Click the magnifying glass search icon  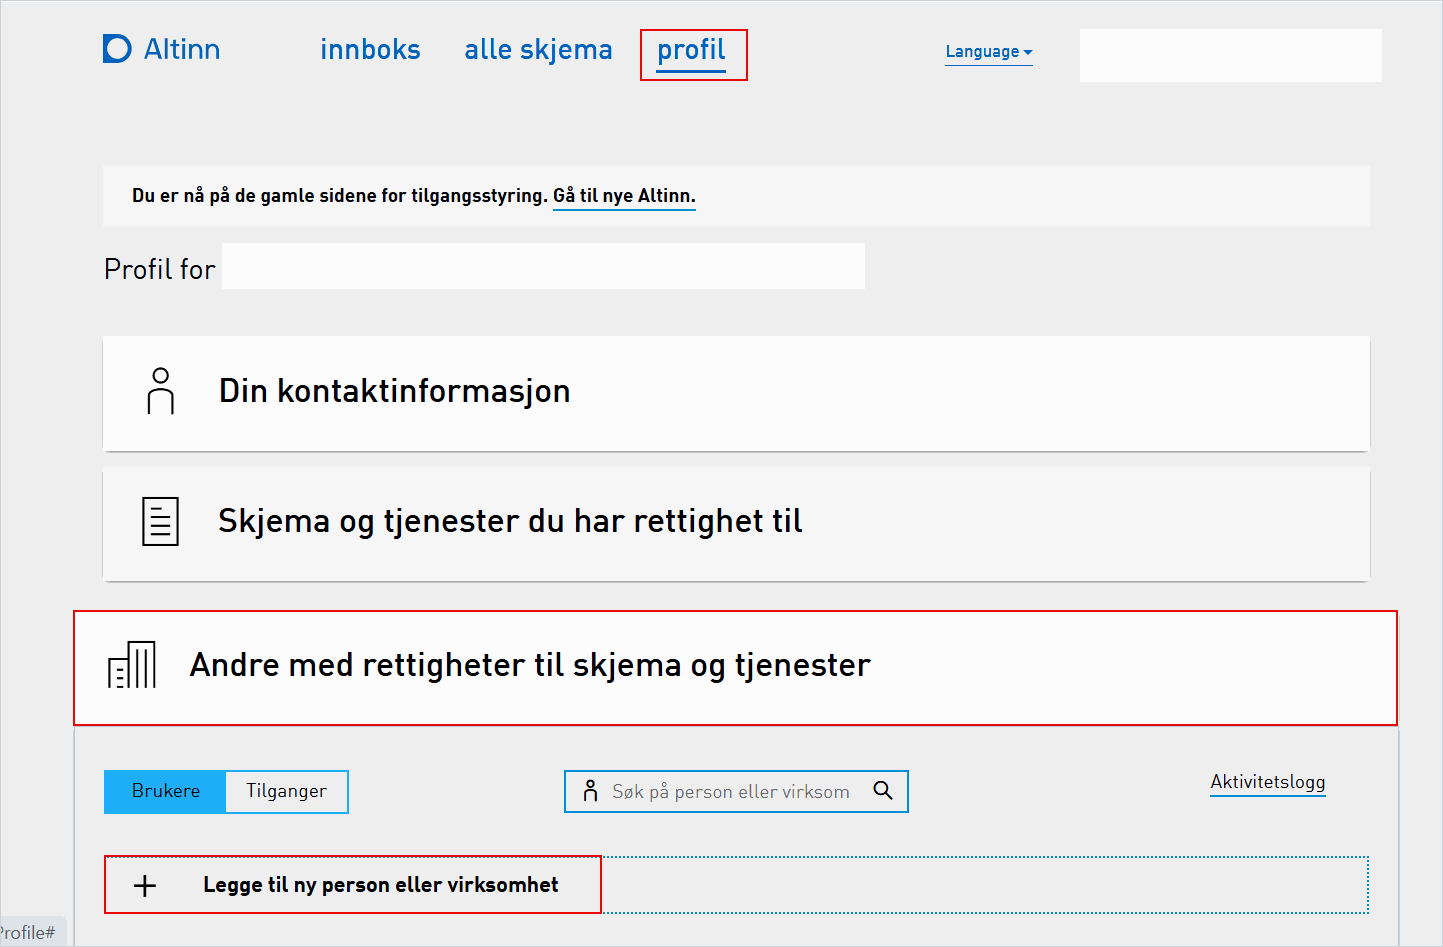point(883,790)
